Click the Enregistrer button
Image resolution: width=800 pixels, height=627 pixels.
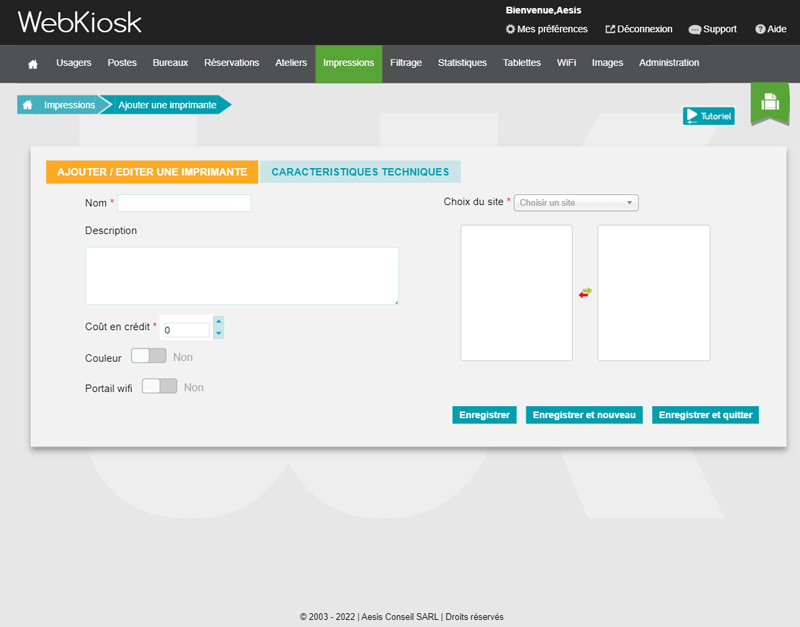coord(484,415)
